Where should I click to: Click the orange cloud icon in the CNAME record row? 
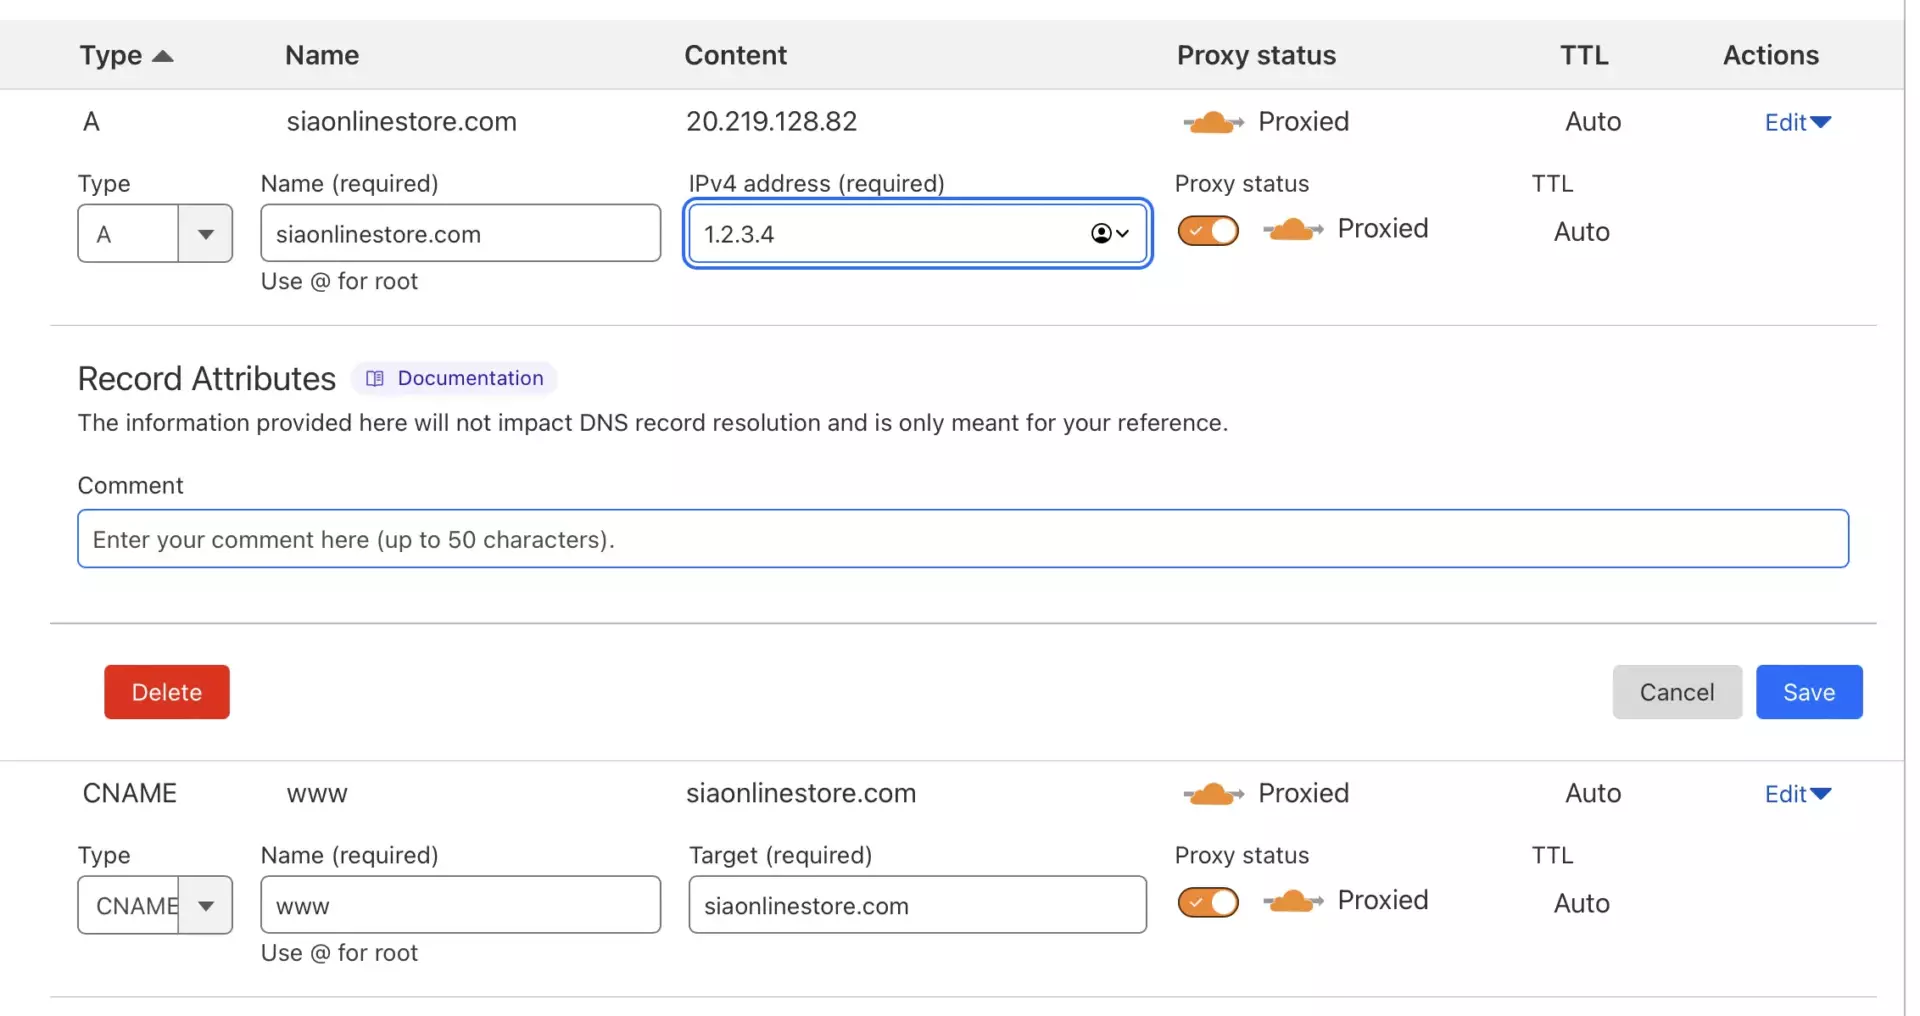(x=1212, y=794)
